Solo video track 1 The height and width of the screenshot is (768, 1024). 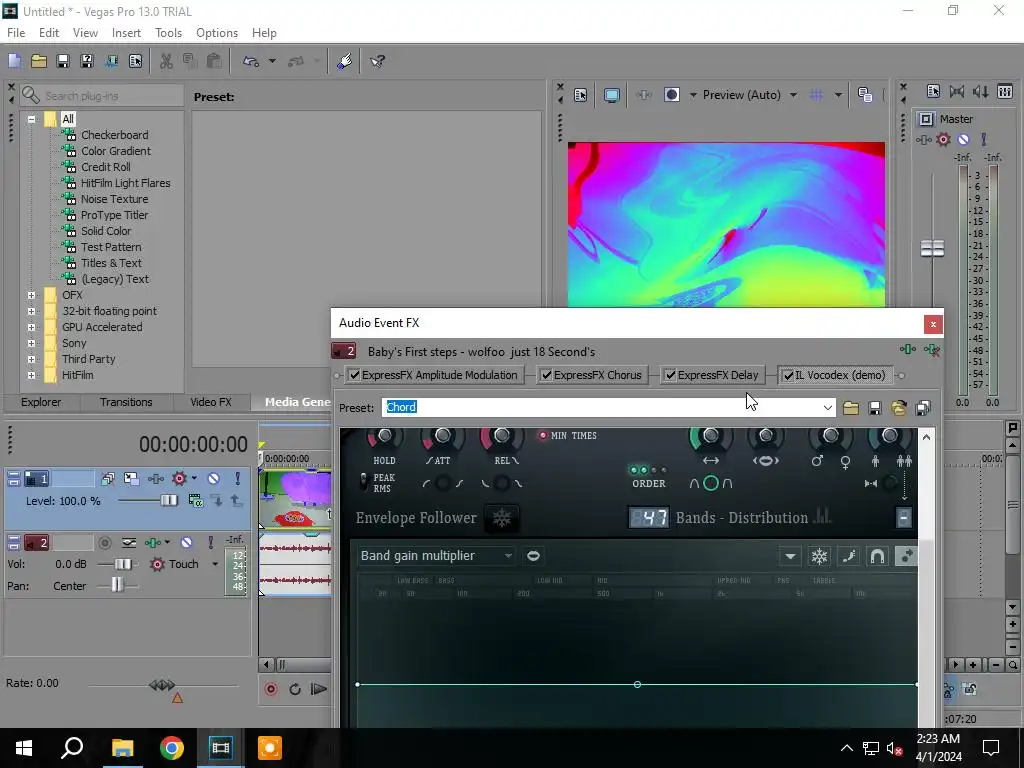coord(238,479)
